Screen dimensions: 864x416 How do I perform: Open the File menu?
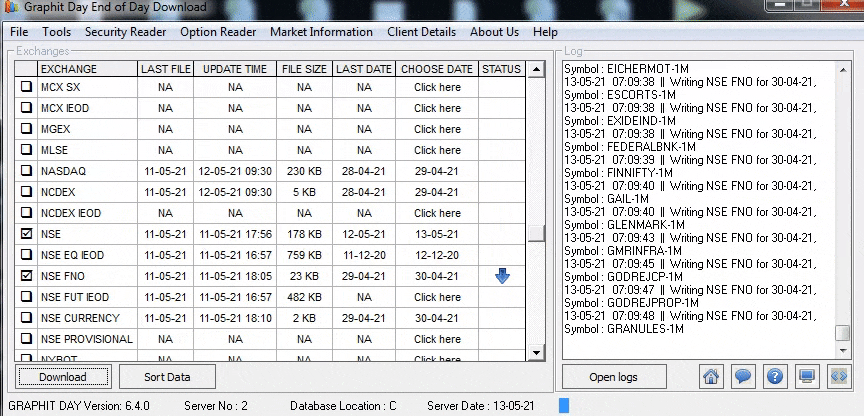19,32
